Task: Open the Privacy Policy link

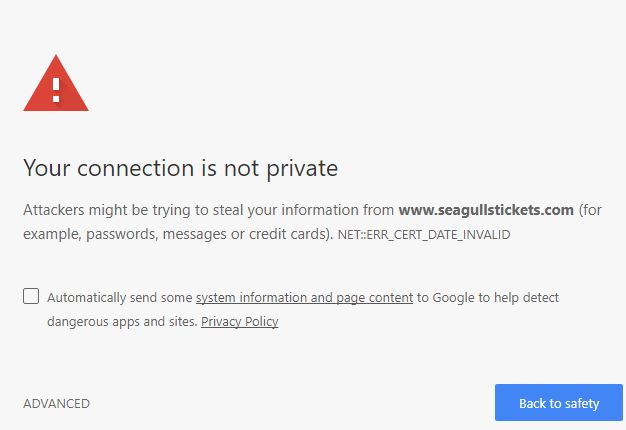Action: [x=240, y=321]
